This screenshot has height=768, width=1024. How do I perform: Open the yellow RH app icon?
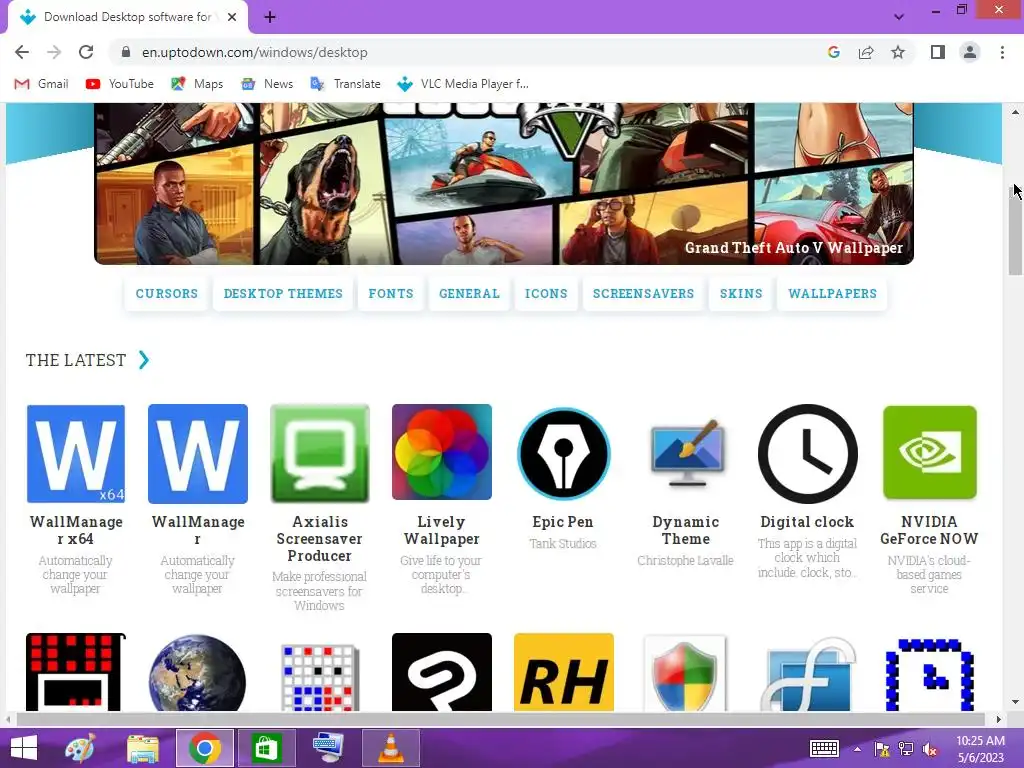pos(564,672)
